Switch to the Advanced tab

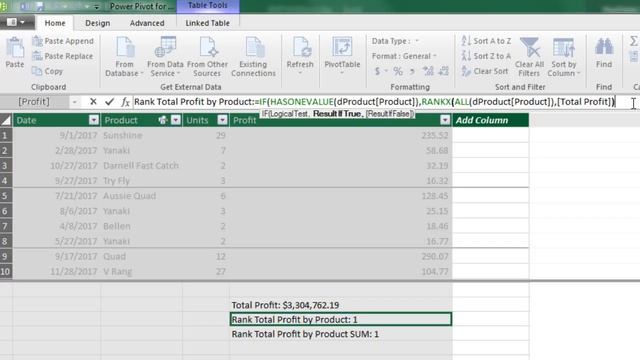pos(147,23)
